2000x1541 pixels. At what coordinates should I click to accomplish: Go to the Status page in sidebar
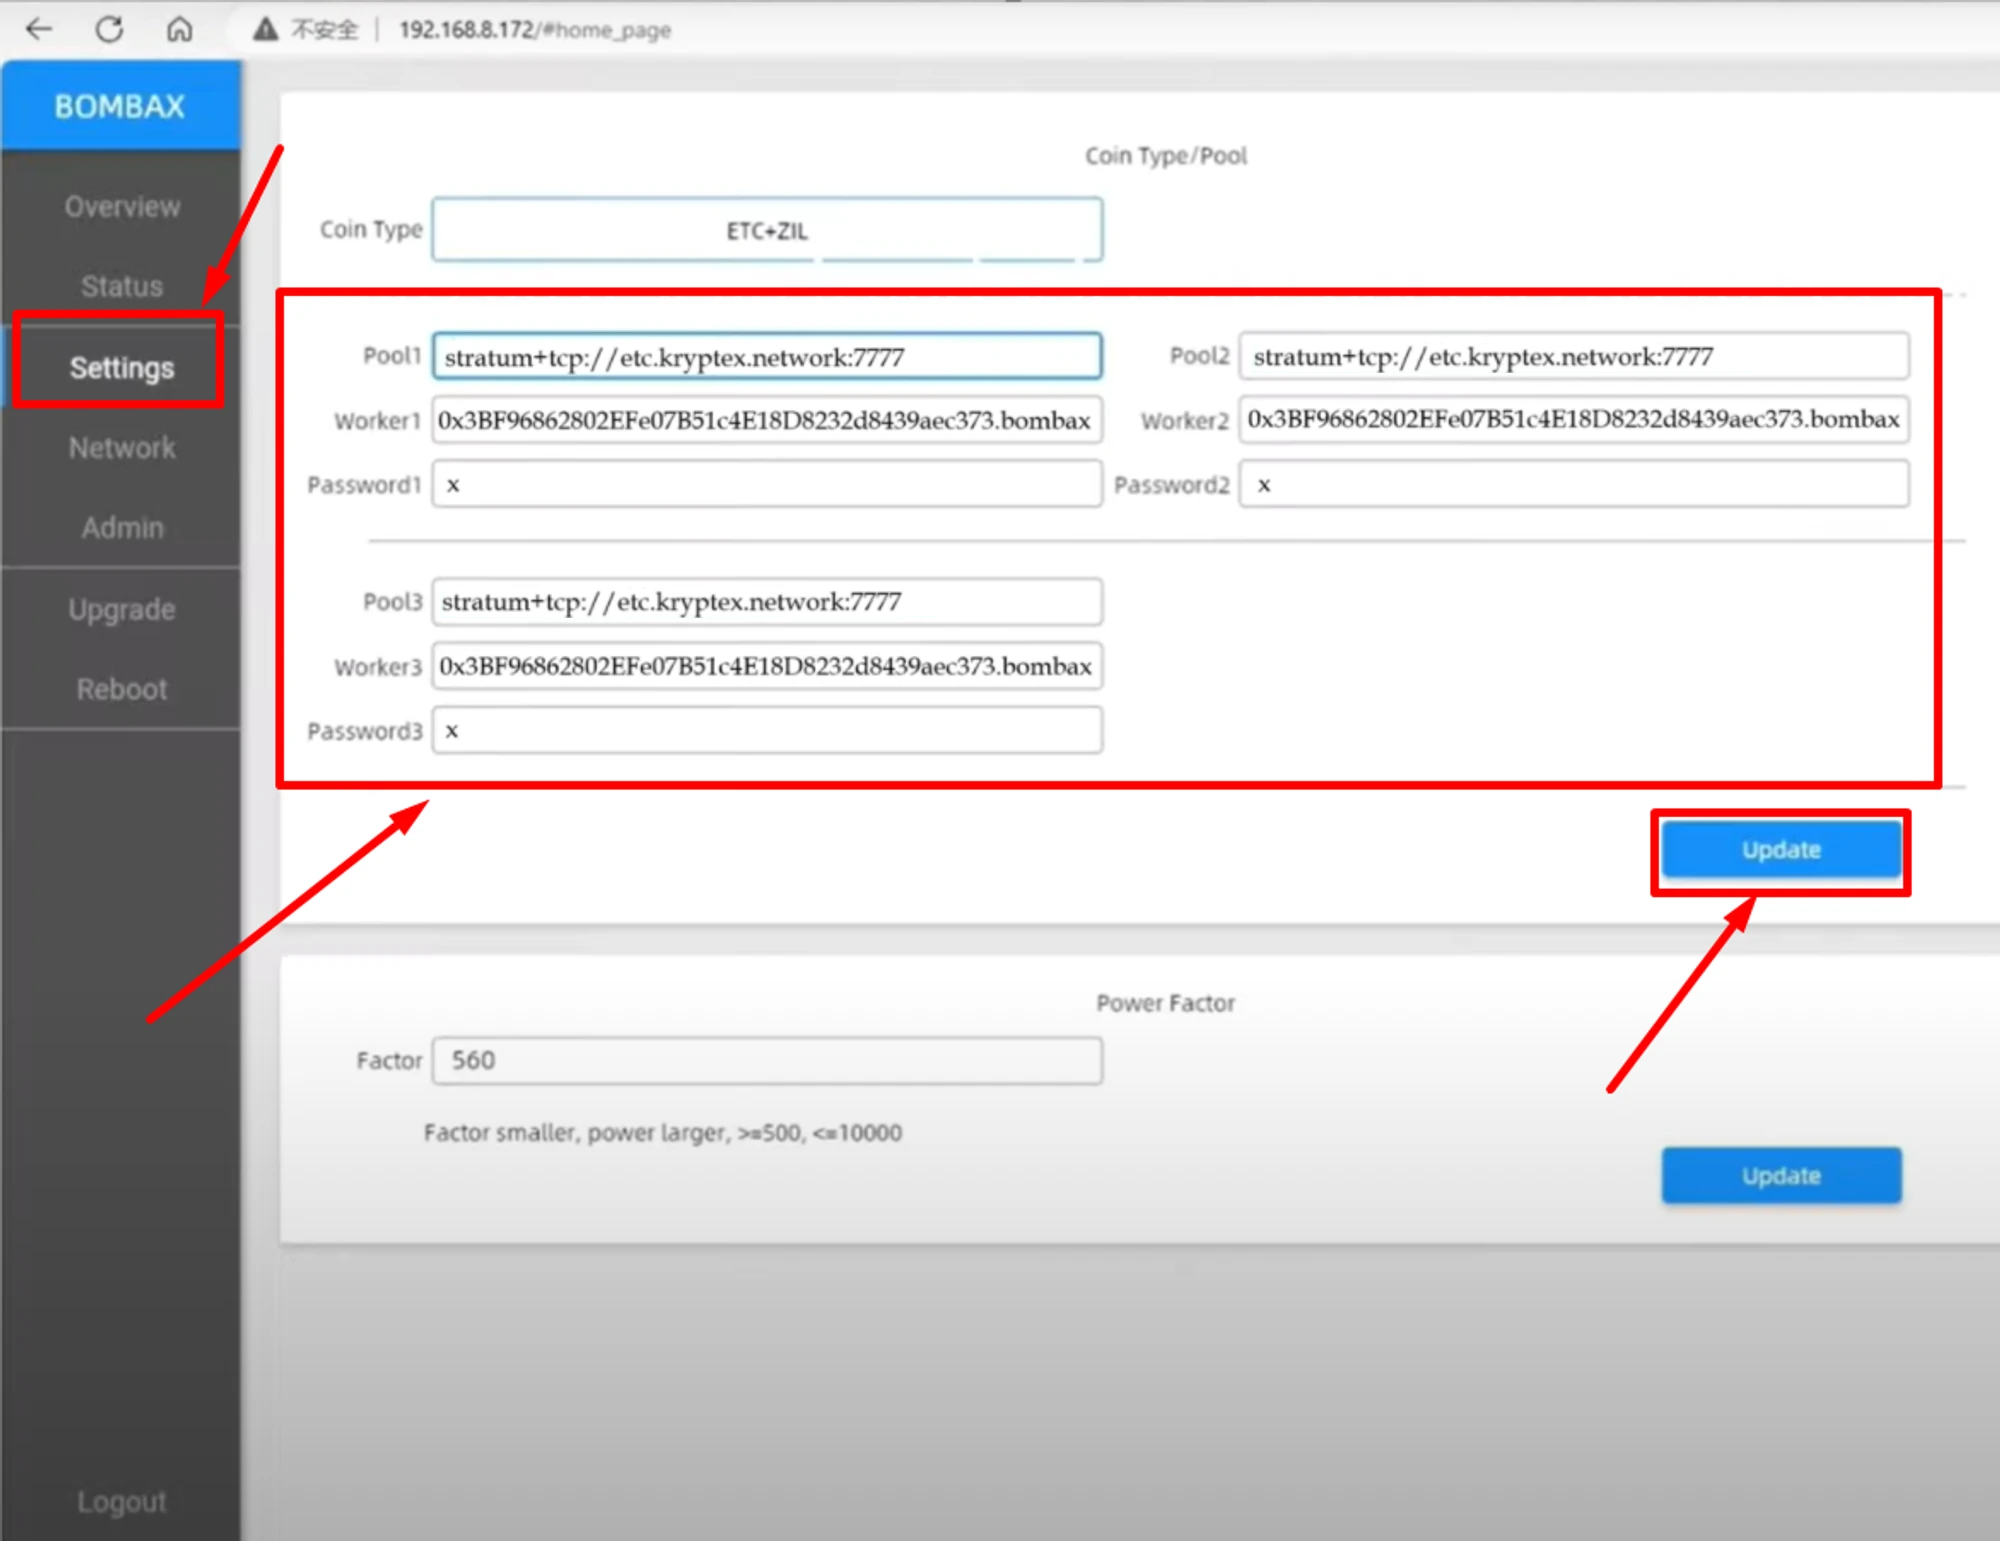point(122,286)
